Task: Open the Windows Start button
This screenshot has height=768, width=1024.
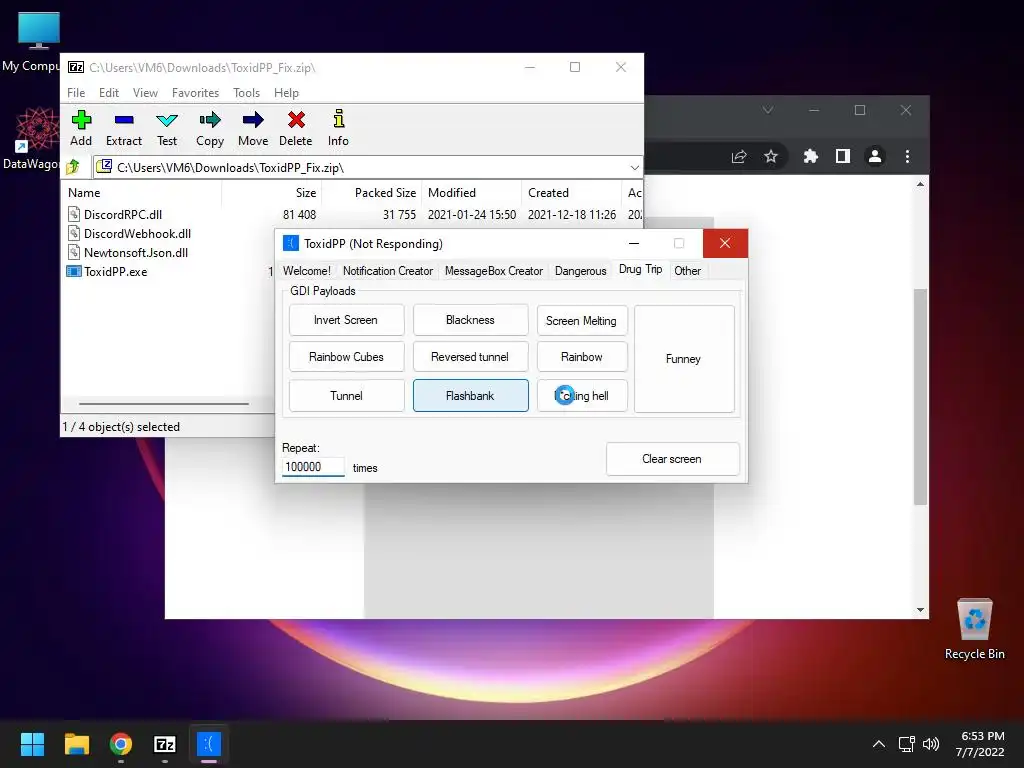Action: pos(32,744)
